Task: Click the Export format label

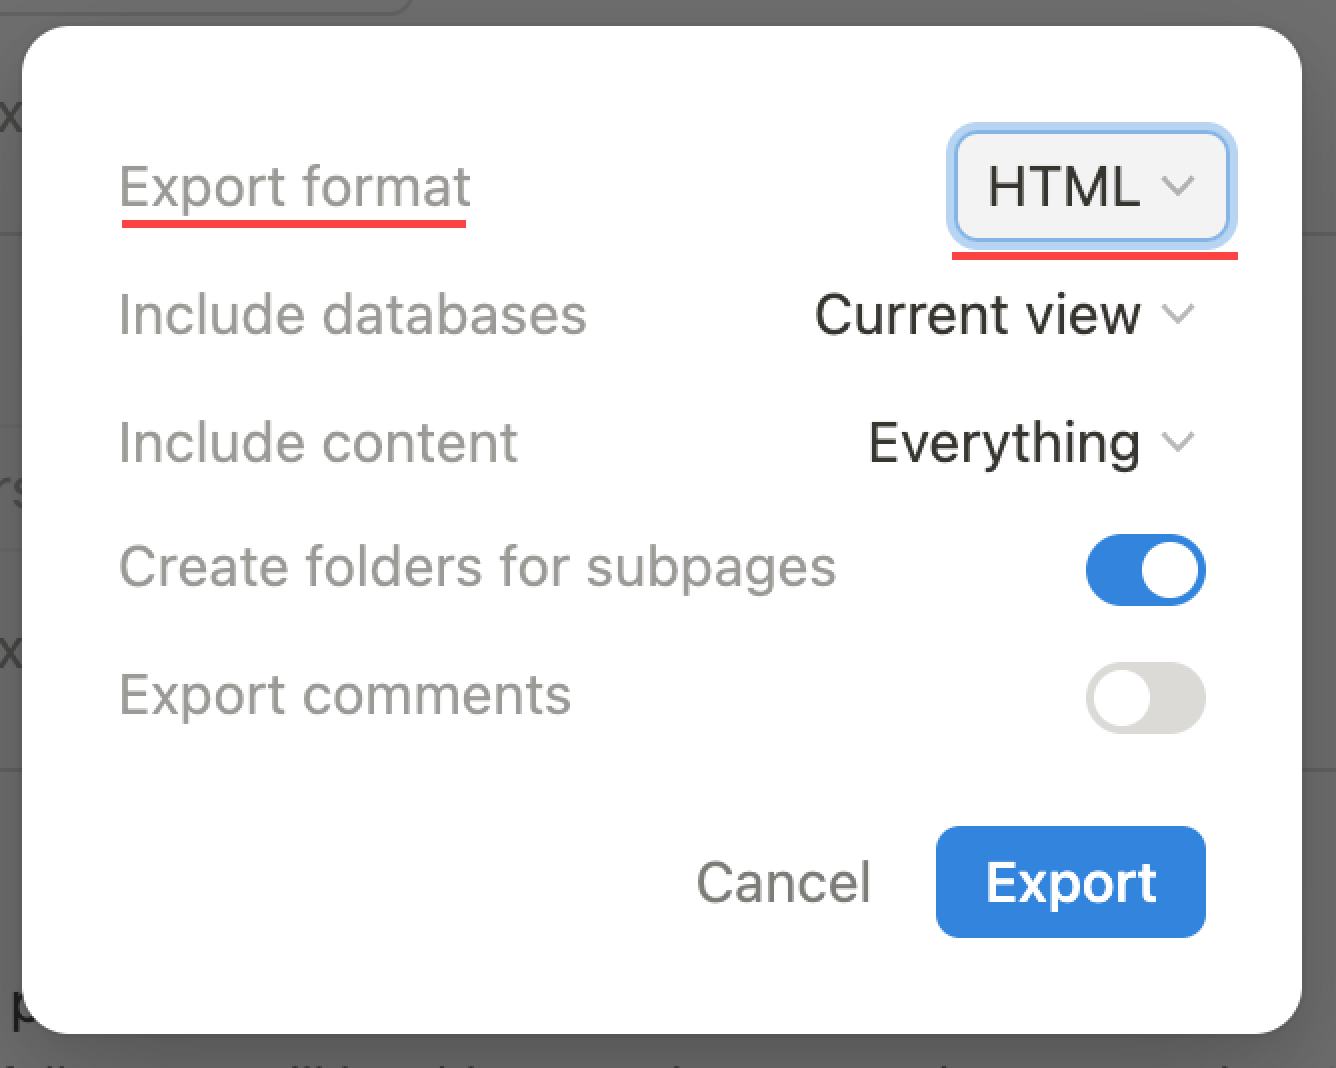Action: coord(295,186)
